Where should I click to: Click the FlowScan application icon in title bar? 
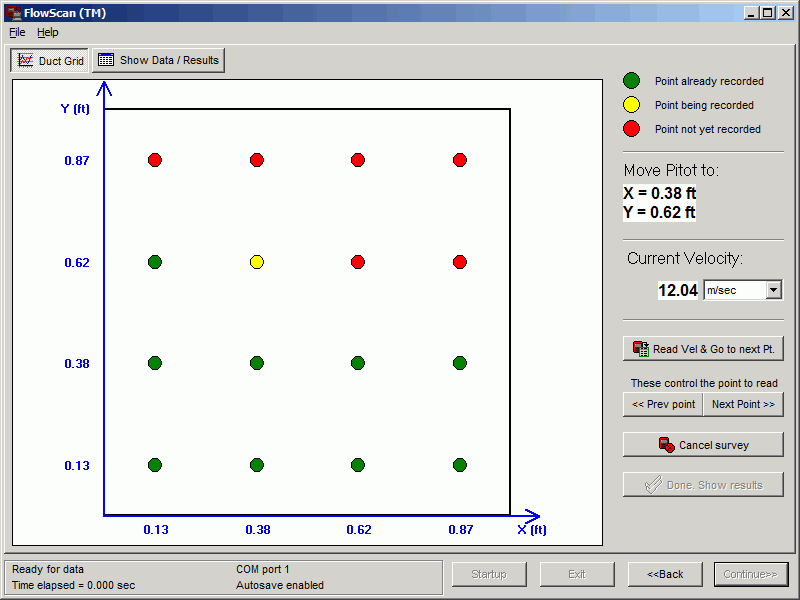click(12, 12)
